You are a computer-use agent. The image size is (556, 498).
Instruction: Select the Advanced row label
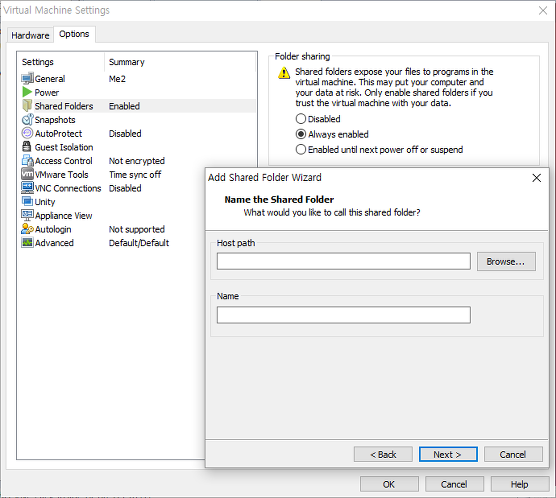[x=54, y=243]
